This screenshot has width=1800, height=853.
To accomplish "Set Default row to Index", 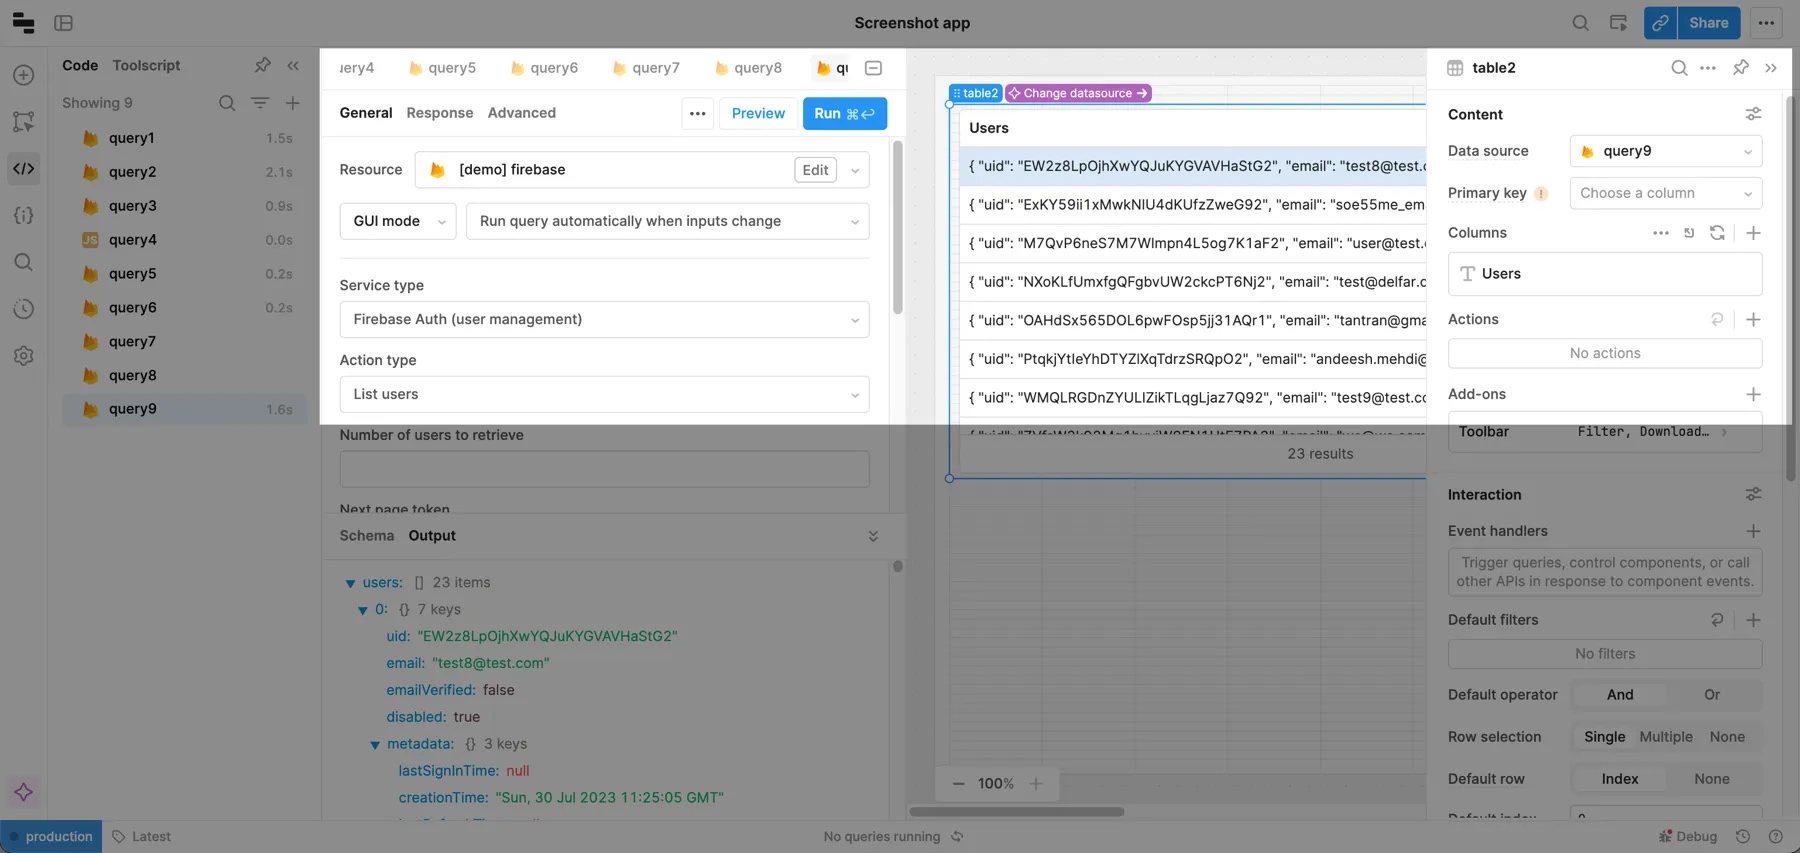I will point(1620,779).
